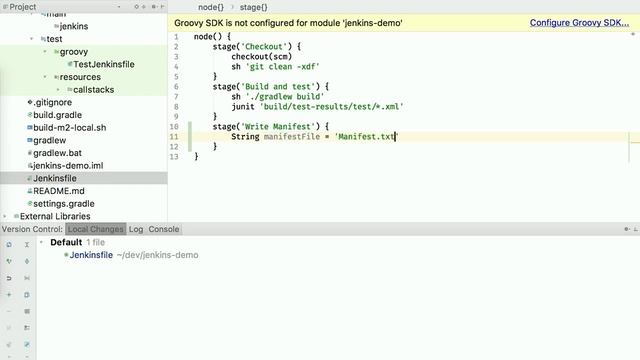Click the Expand All icon in Local Changes
This screenshot has width=640, height=360.
(27, 244)
